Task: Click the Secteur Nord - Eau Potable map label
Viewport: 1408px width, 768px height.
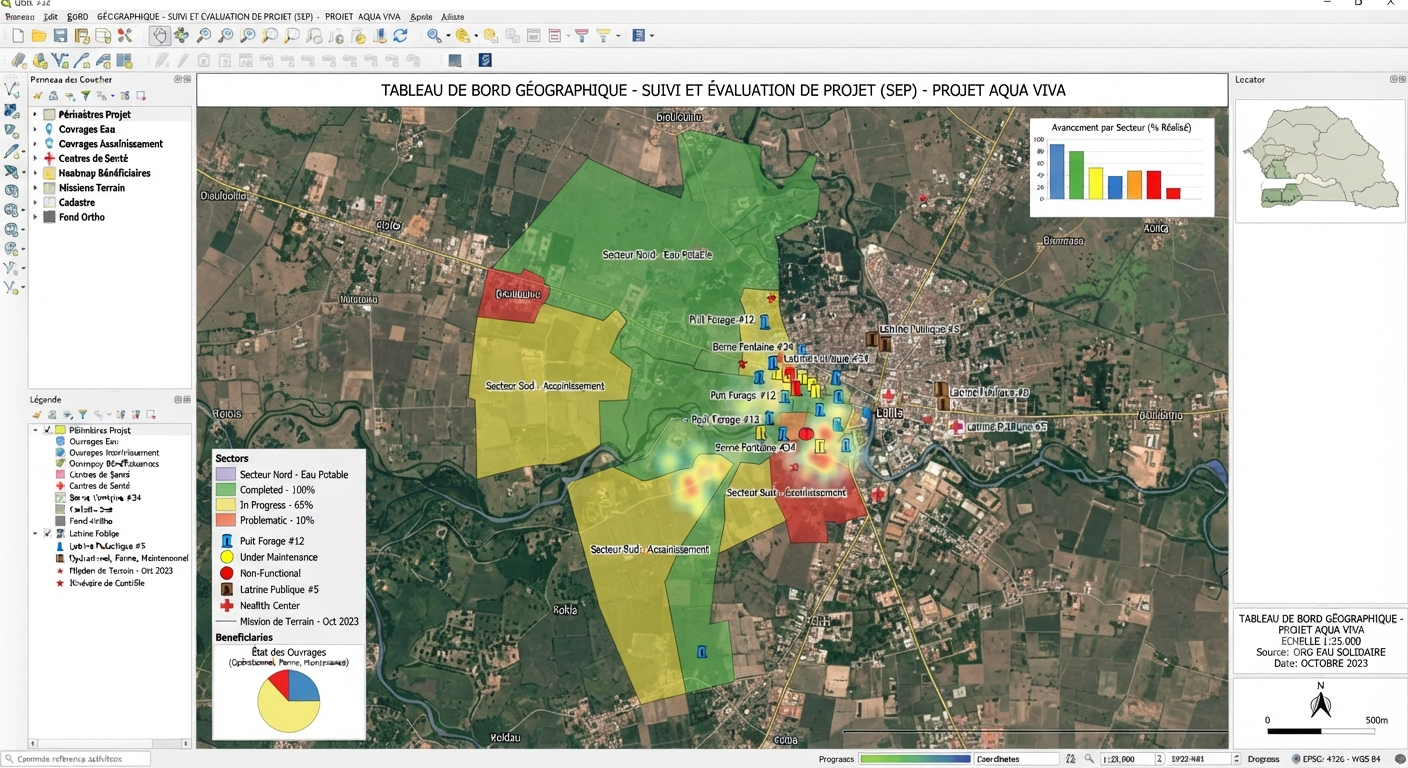Action: tap(657, 255)
